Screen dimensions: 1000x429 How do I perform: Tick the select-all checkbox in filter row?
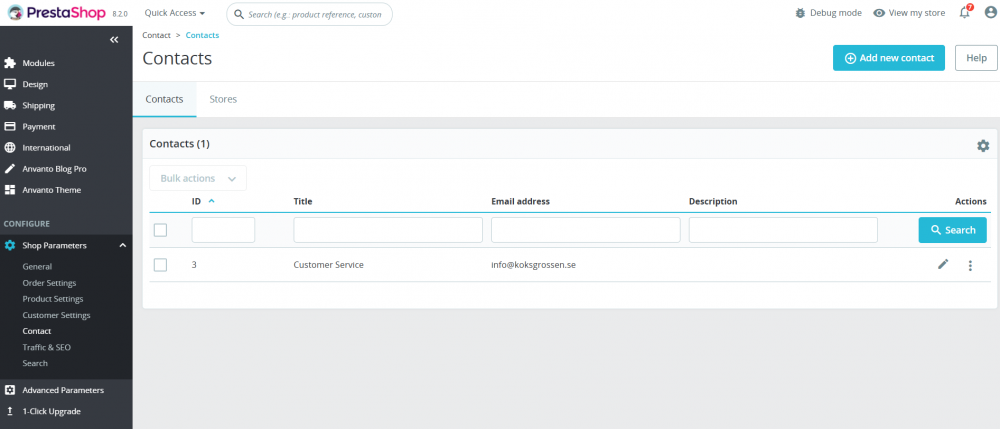(x=160, y=230)
